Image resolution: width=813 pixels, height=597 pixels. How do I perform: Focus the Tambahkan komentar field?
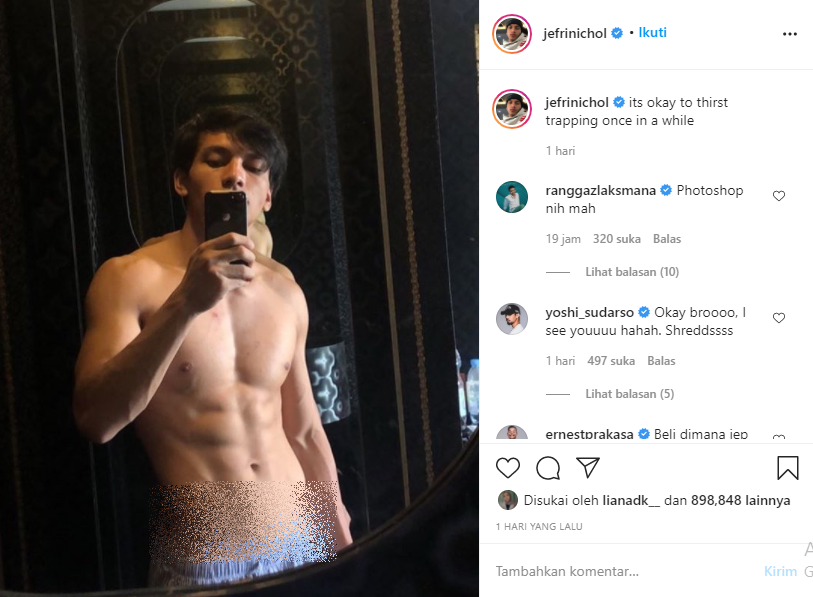pyautogui.click(x=625, y=571)
